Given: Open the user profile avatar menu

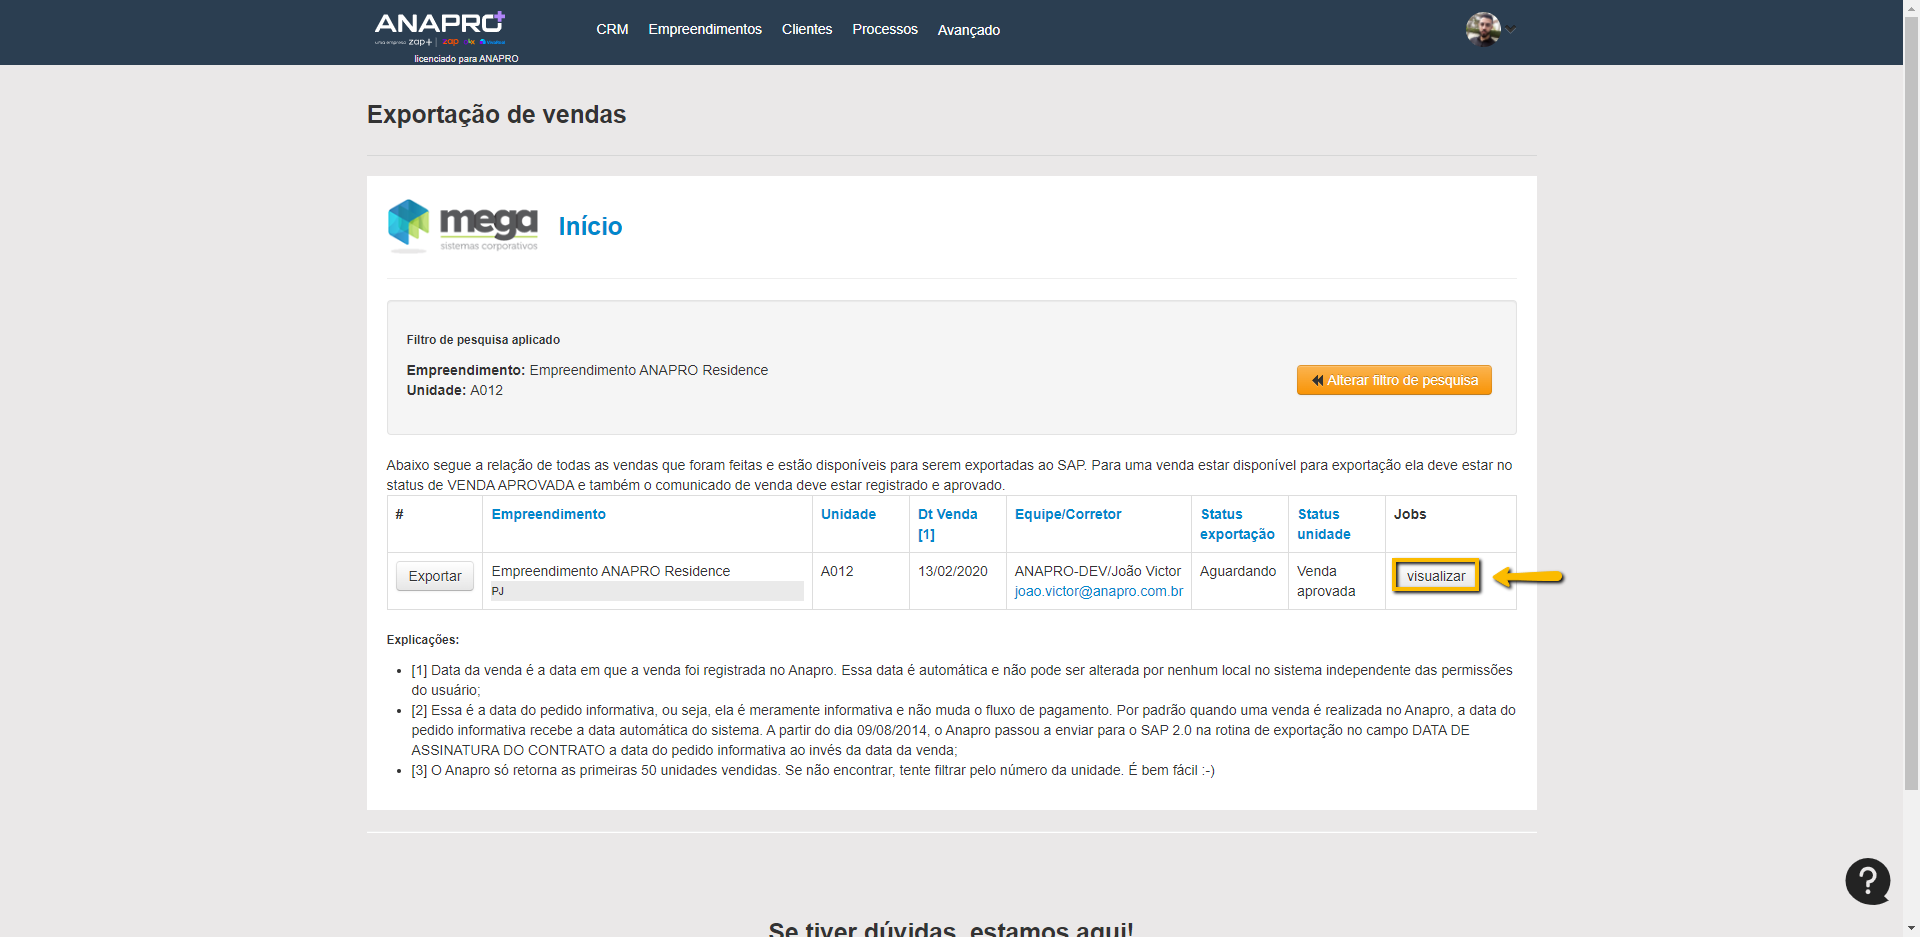Looking at the screenshot, I should 1482,29.
